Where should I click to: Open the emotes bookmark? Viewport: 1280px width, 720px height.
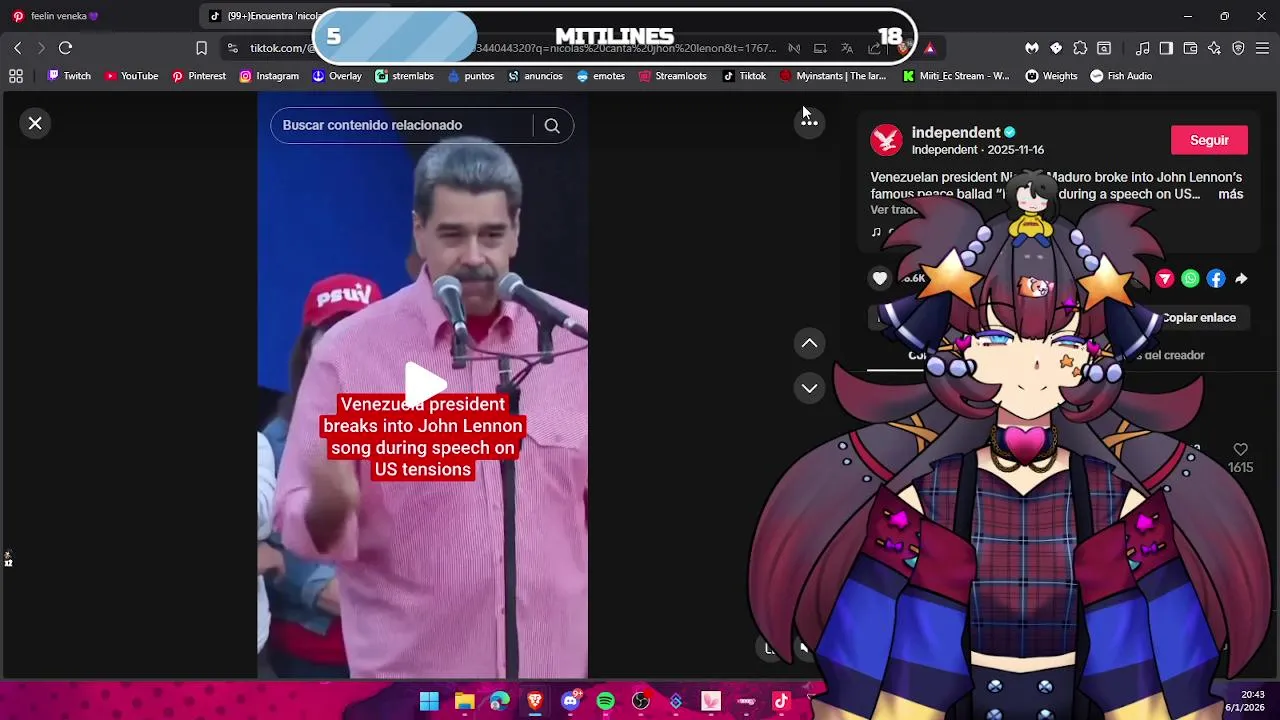[600, 76]
